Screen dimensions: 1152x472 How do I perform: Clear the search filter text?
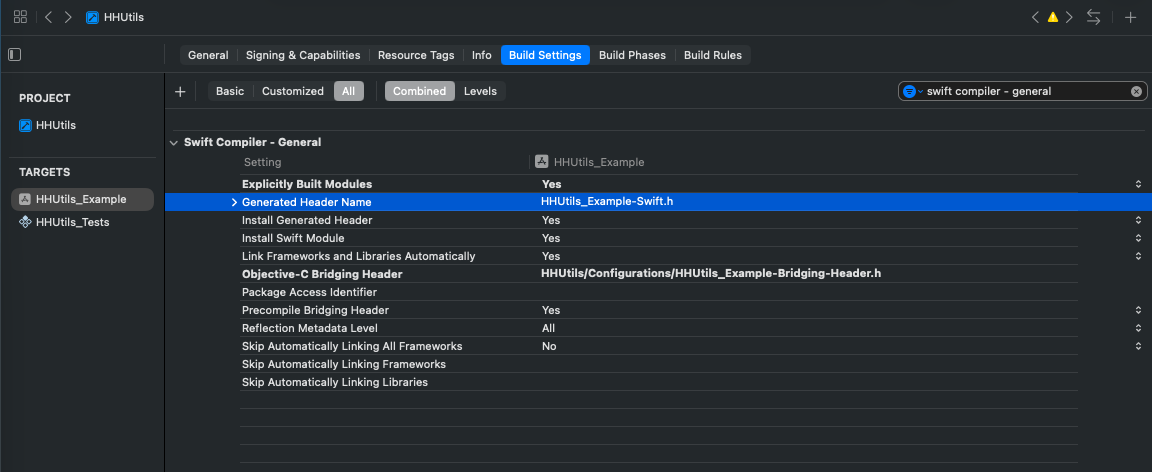tap(1136, 91)
